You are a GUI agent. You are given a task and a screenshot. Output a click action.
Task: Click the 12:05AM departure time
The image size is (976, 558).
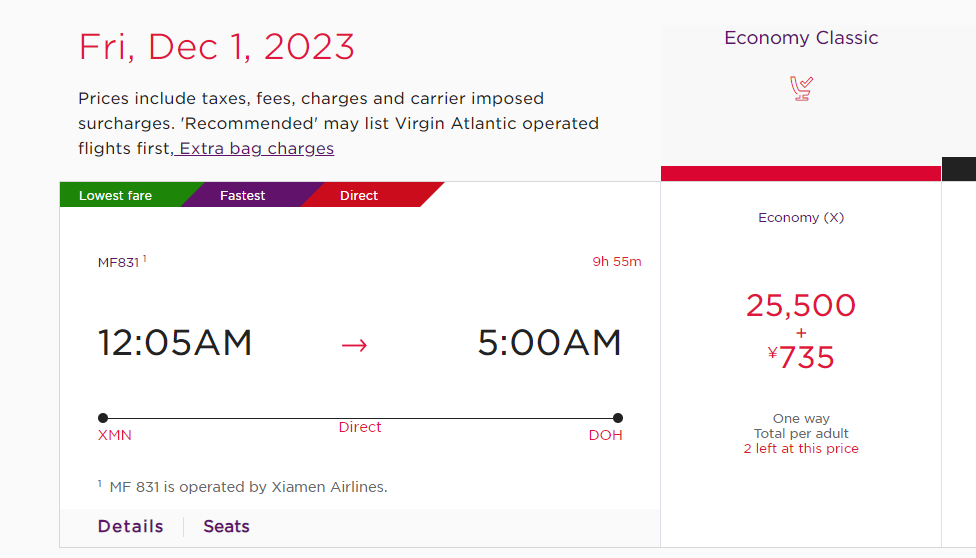tap(175, 343)
